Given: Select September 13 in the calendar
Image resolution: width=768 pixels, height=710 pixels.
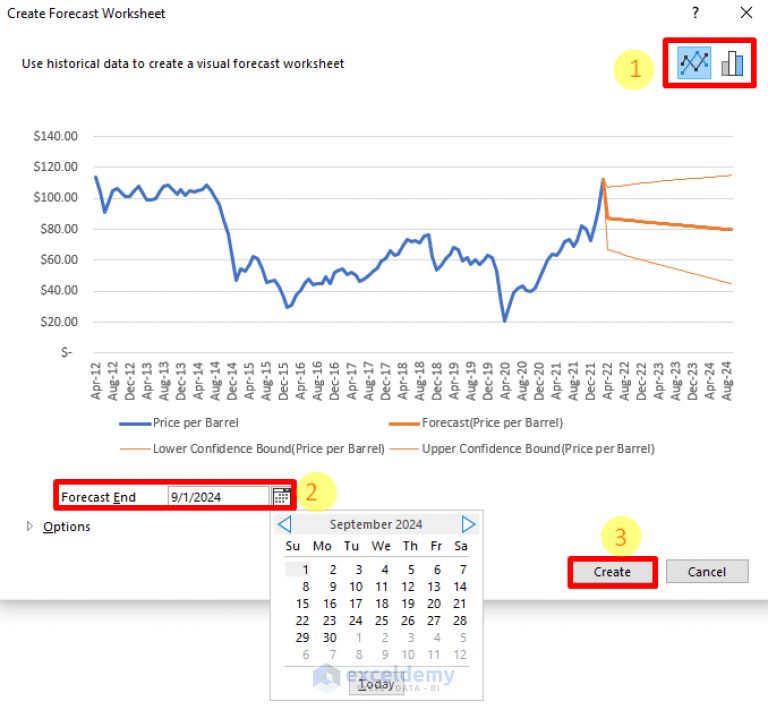Looking at the screenshot, I should pos(433,587).
